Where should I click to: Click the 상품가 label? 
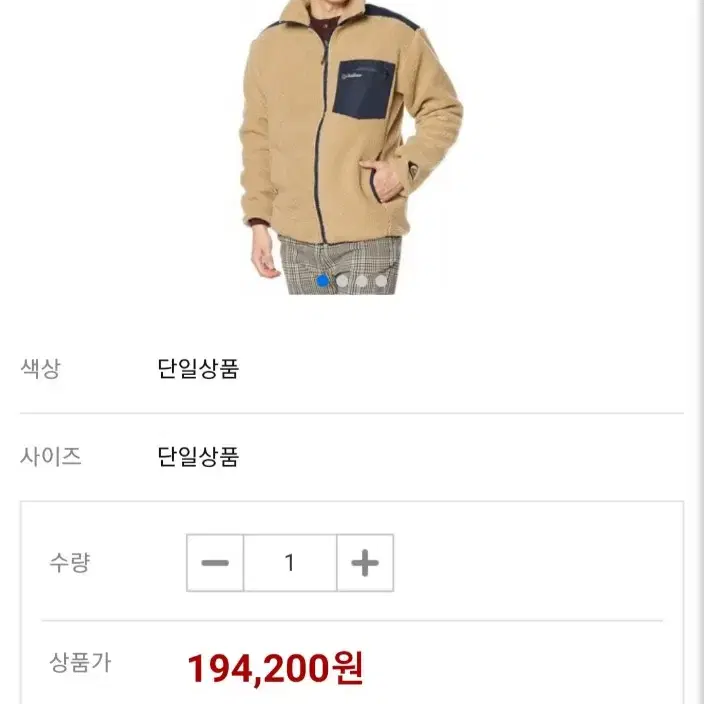pos(80,663)
